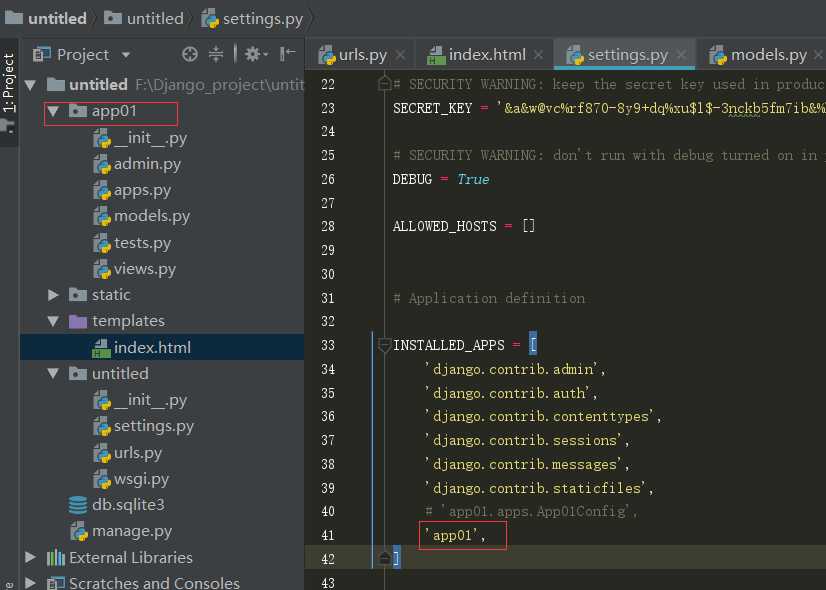This screenshot has height=590, width=826.
Task: Select db.sqlite3 database file
Action: tap(116, 505)
